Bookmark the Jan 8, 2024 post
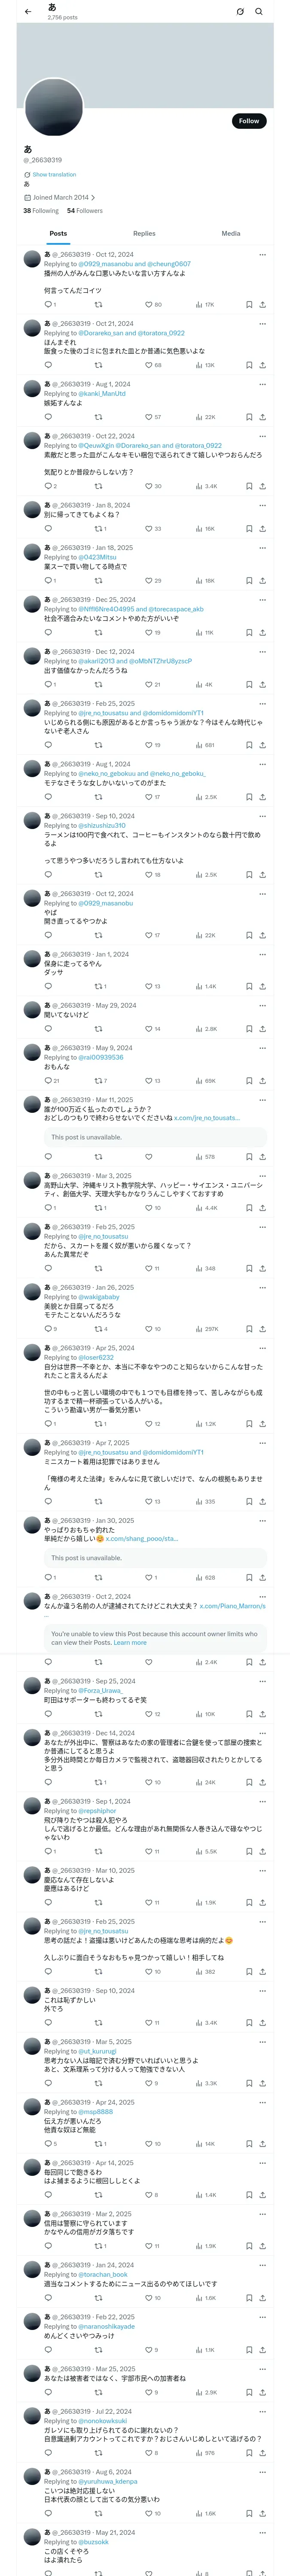This screenshot has width=290, height=2576. click(x=249, y=529)
